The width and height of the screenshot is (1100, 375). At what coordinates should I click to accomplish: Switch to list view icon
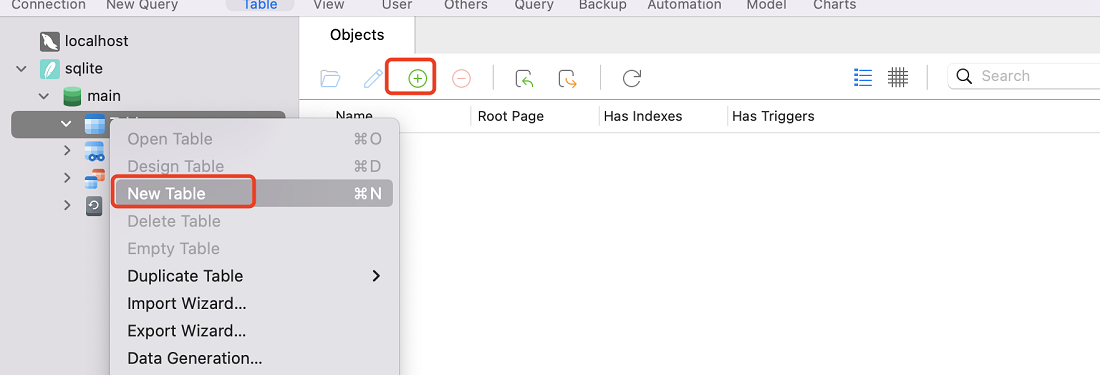(863, 77)
